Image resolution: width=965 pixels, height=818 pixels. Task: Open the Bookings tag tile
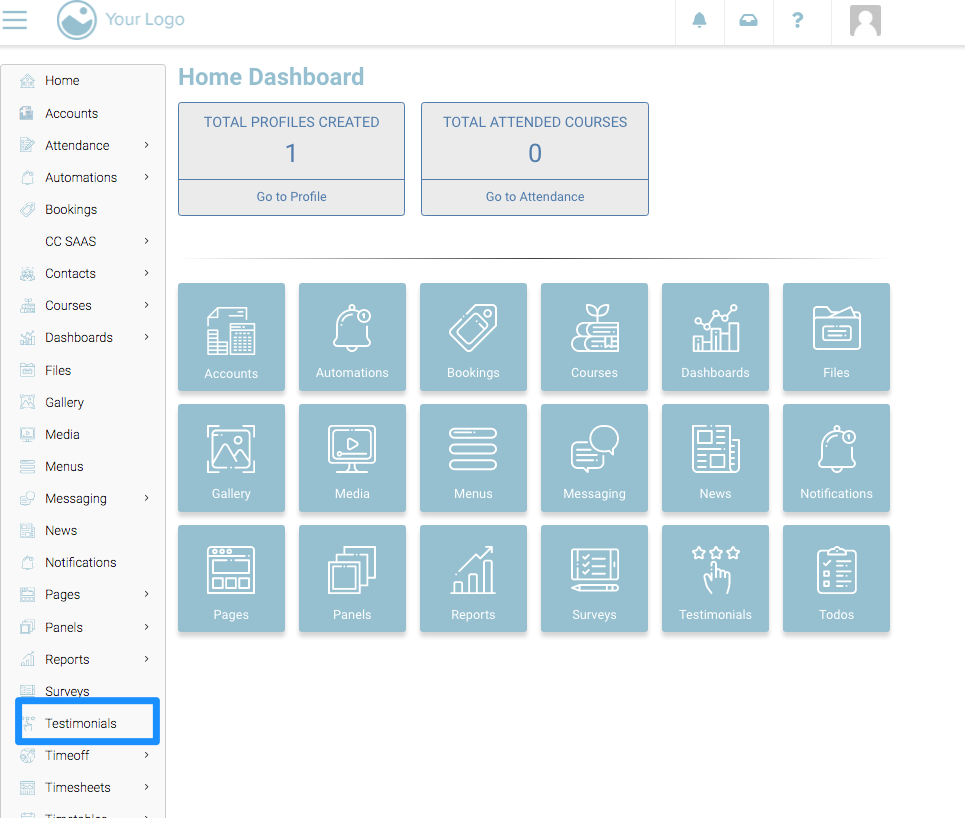click(x=473, y=337)
